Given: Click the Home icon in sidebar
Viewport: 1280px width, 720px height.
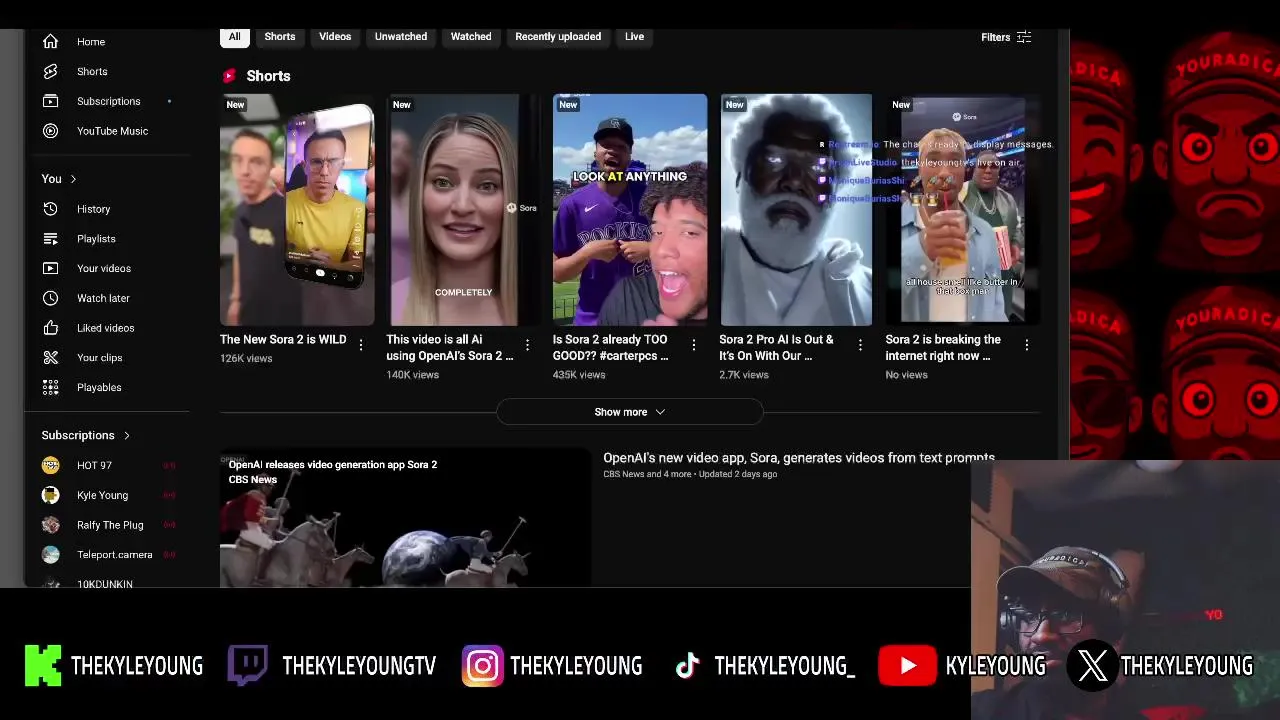Looking at the screenshot, I should tap(50, 42).
